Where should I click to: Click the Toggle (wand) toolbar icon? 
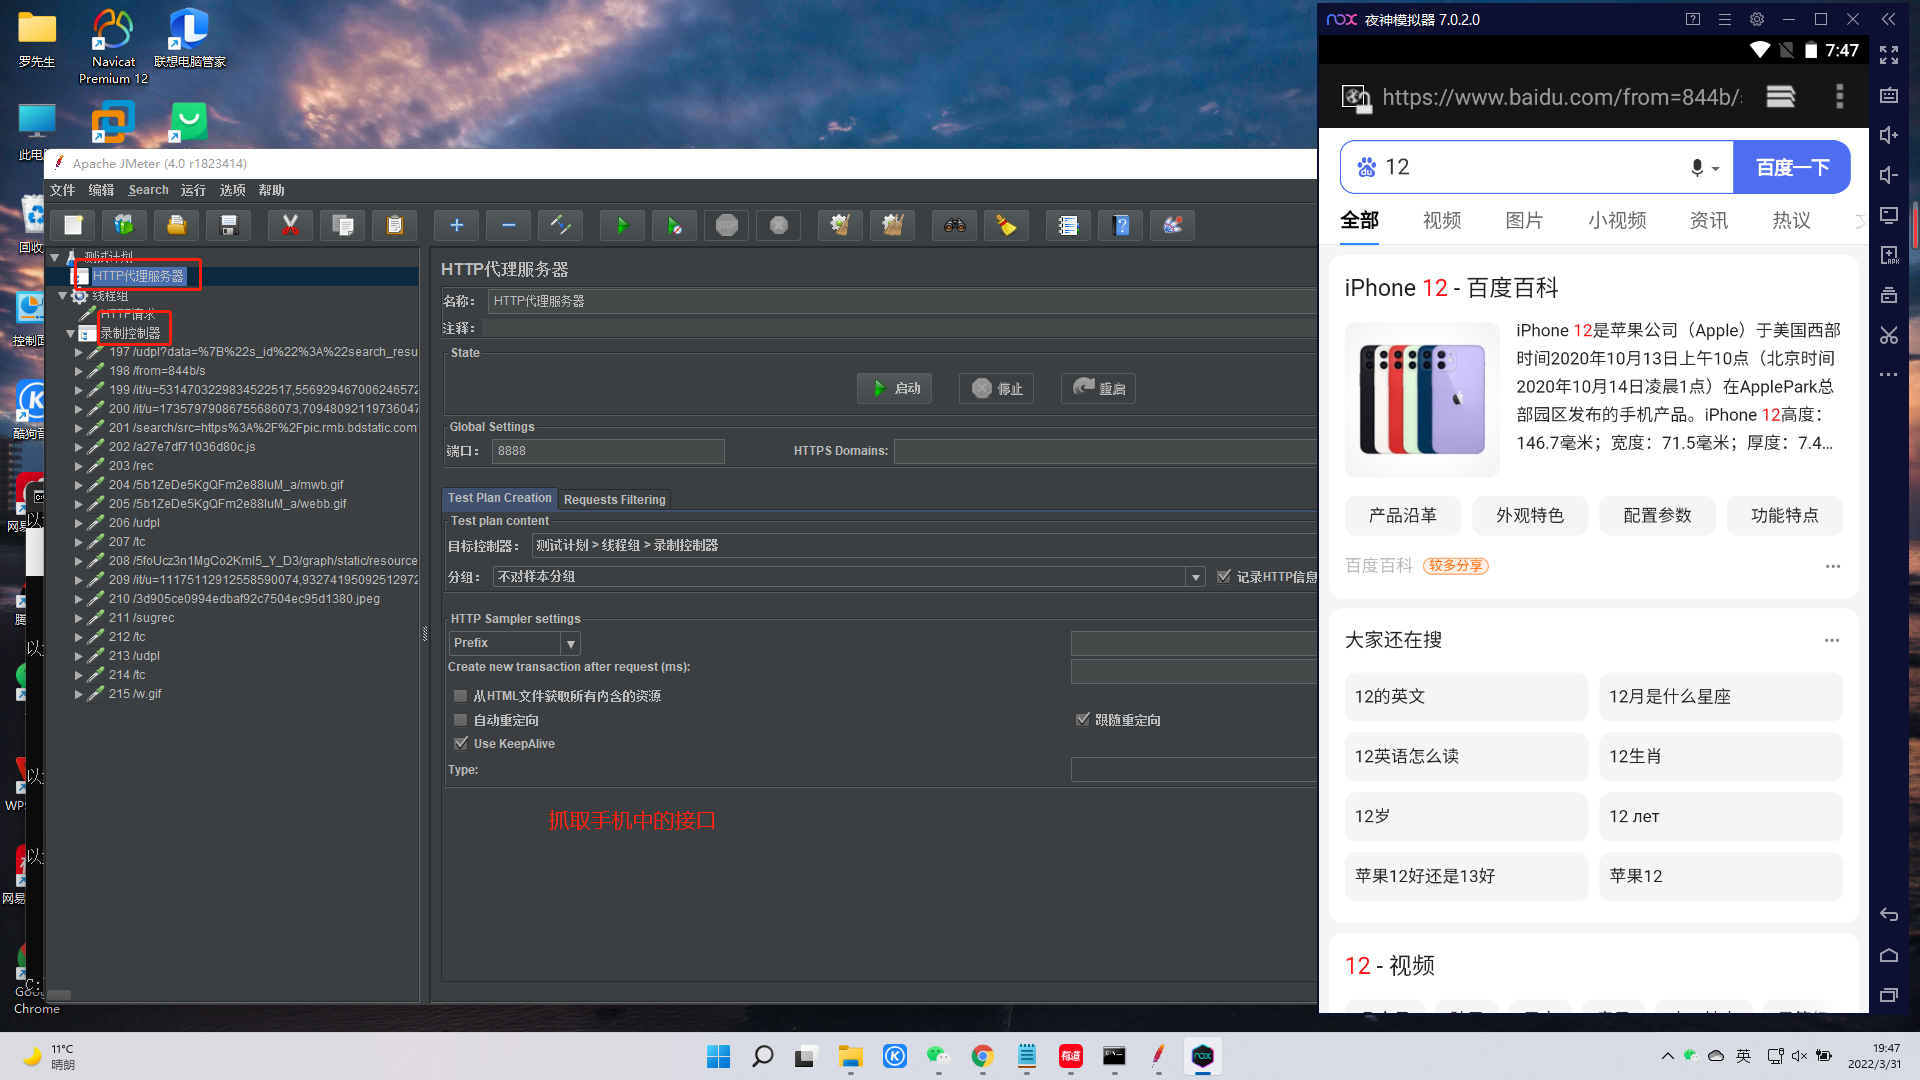pos(560,226)
